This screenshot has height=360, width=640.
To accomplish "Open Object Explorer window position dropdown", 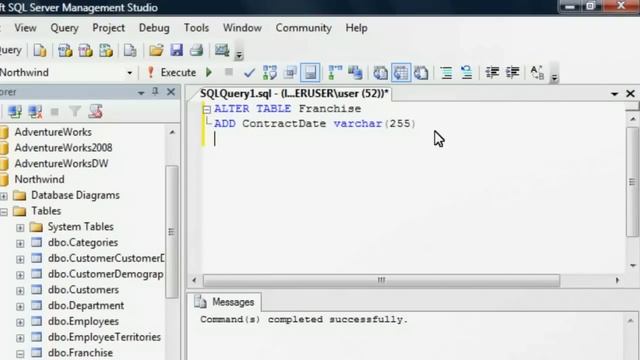I will pyautogui.click(x=141, y=93).
